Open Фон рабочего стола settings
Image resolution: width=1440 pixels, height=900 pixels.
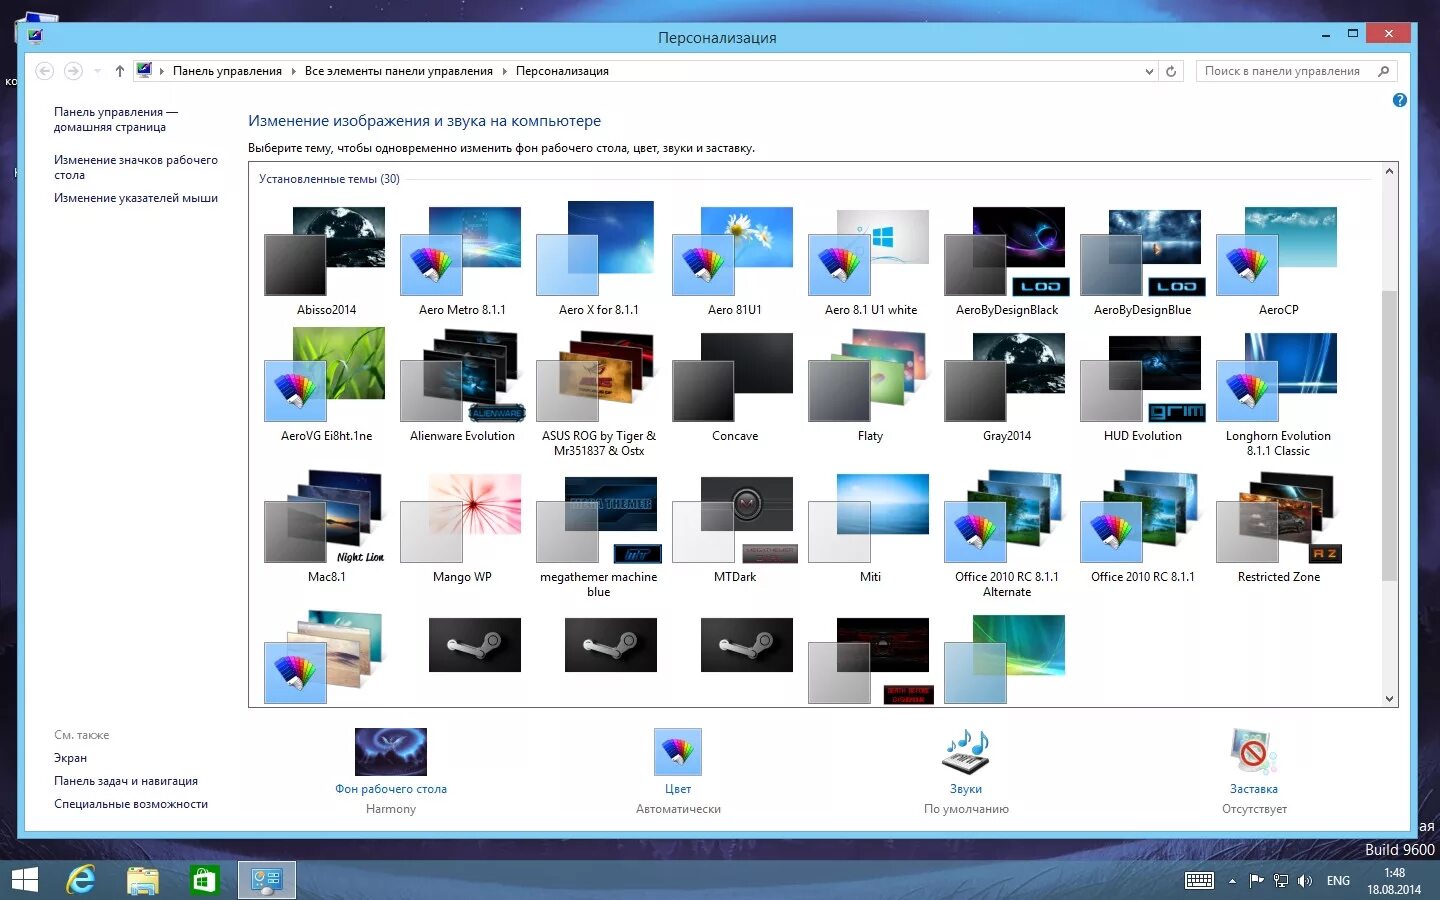(x=390, y=771)
